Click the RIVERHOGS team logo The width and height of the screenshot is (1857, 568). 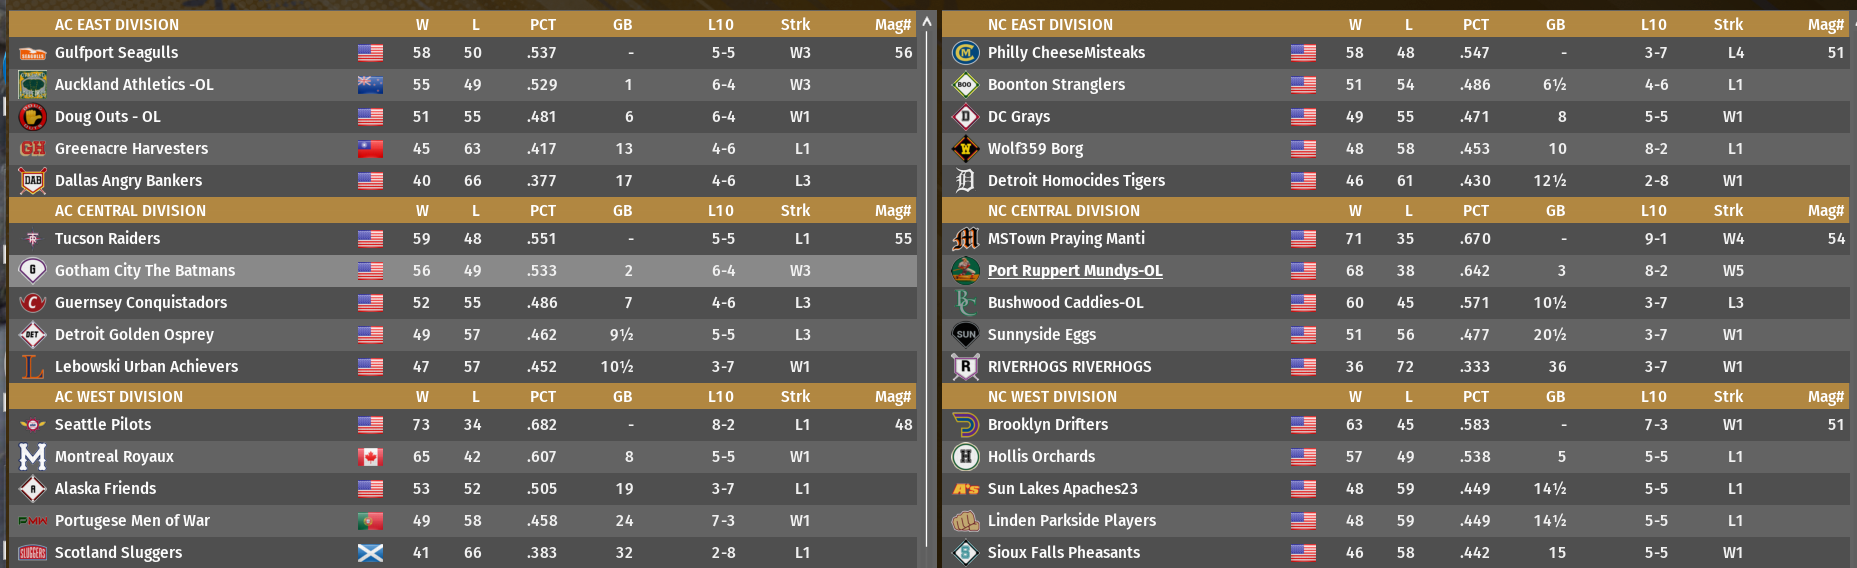pos(965,367)
